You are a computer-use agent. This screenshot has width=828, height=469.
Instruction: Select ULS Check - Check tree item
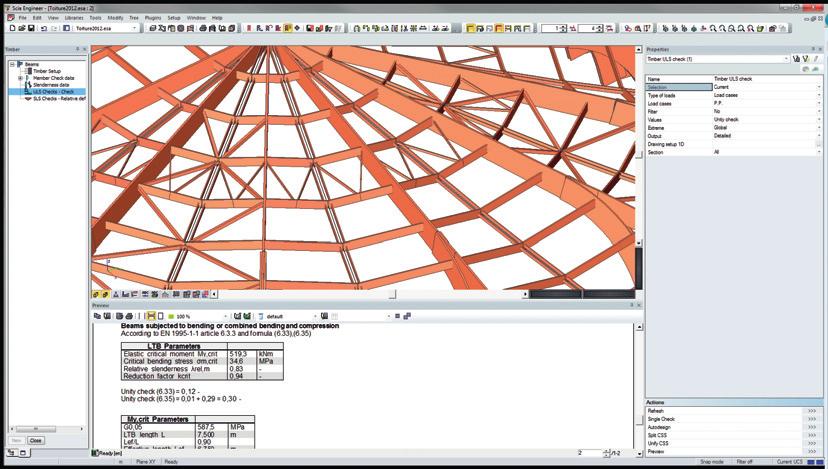pyautogui.click(x=53, y=91)
